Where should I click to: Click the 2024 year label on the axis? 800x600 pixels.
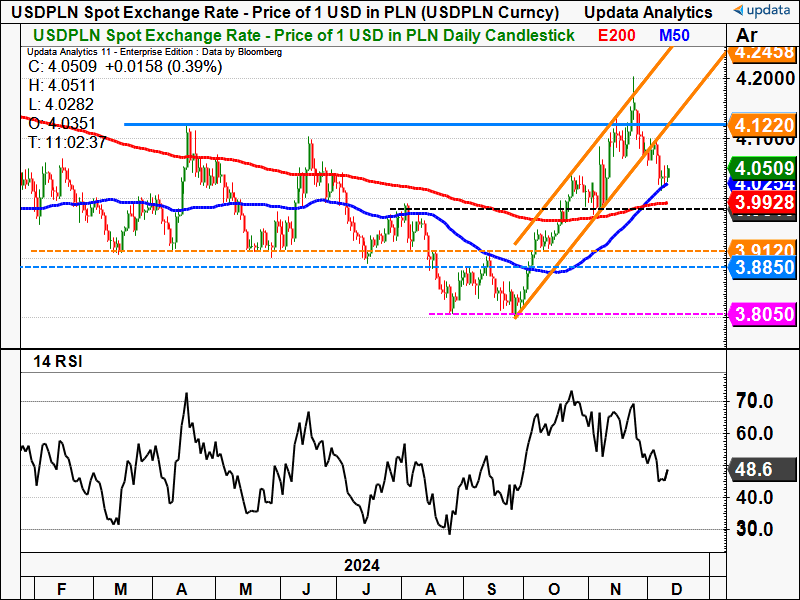(362, 565)
